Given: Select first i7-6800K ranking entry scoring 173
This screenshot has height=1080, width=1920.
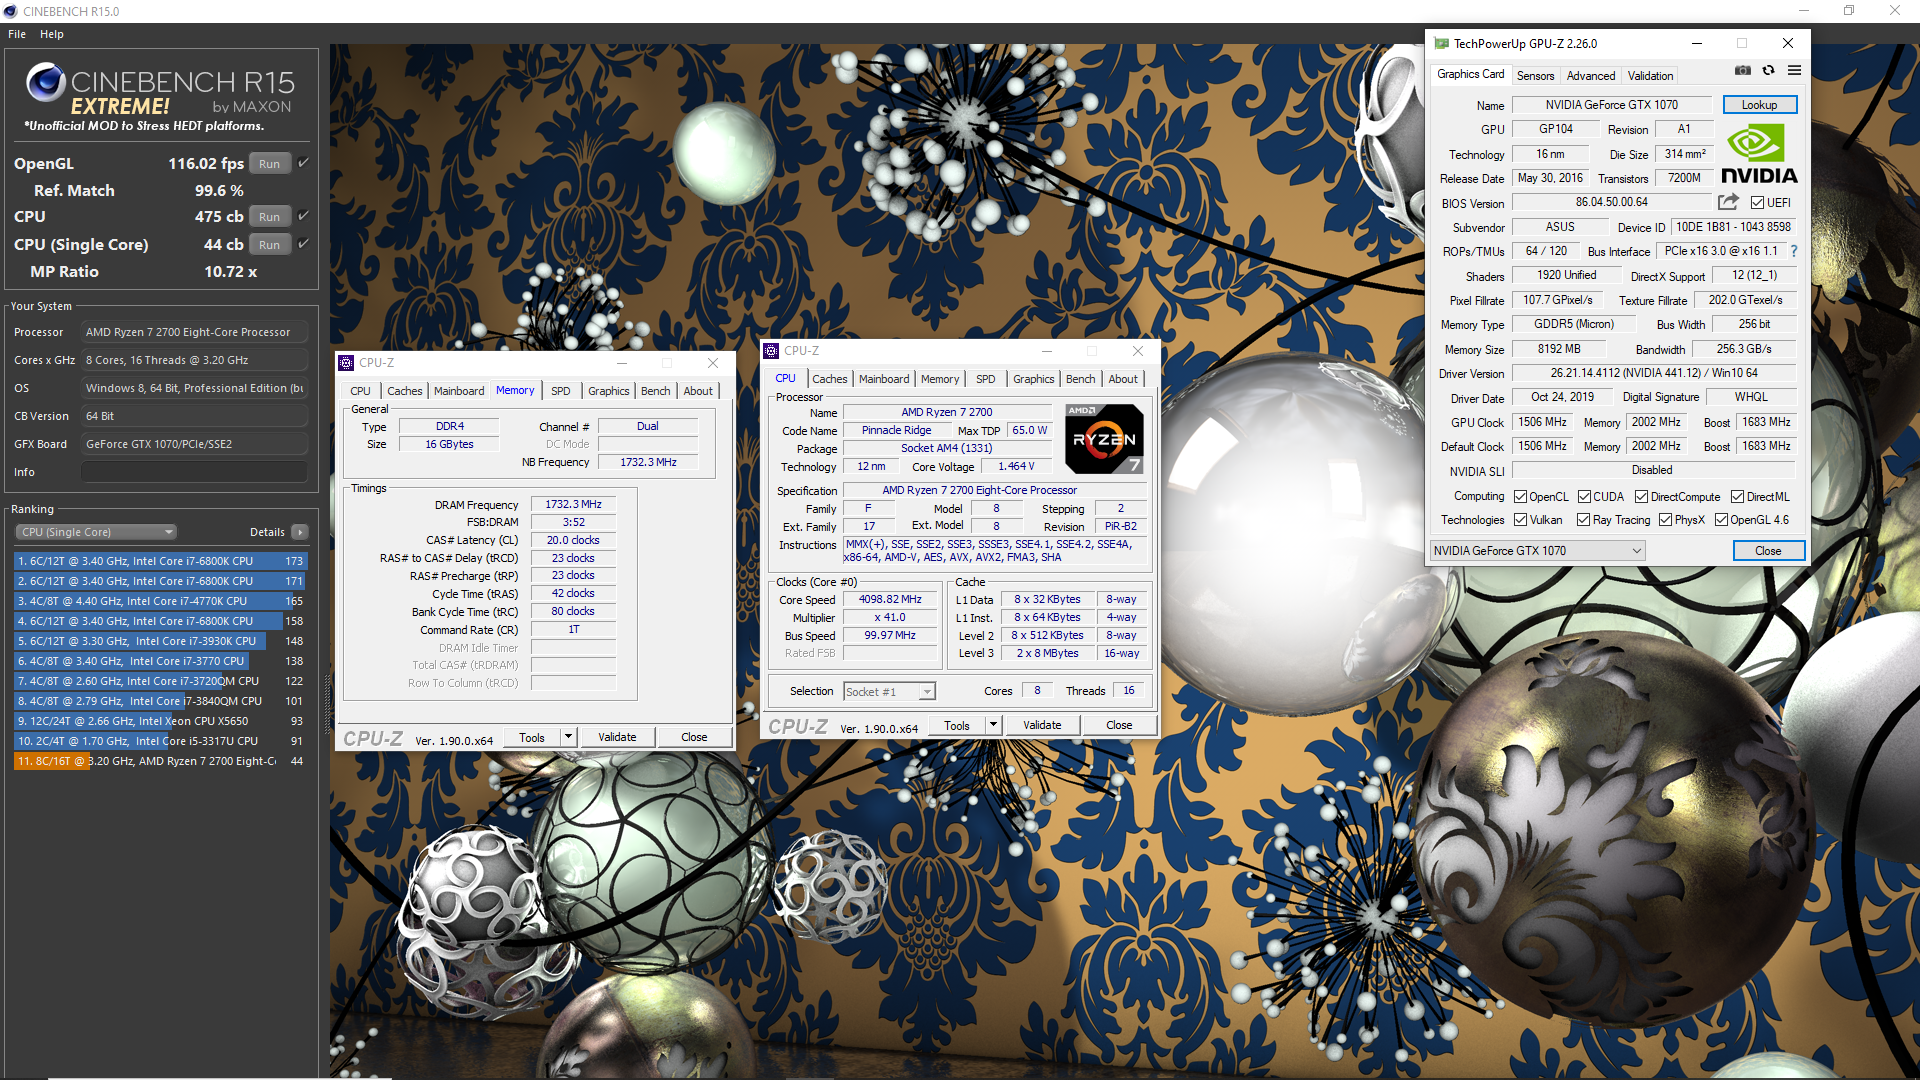Looking at the screenshot, I should pyautogui.click(x=160, y=561).
